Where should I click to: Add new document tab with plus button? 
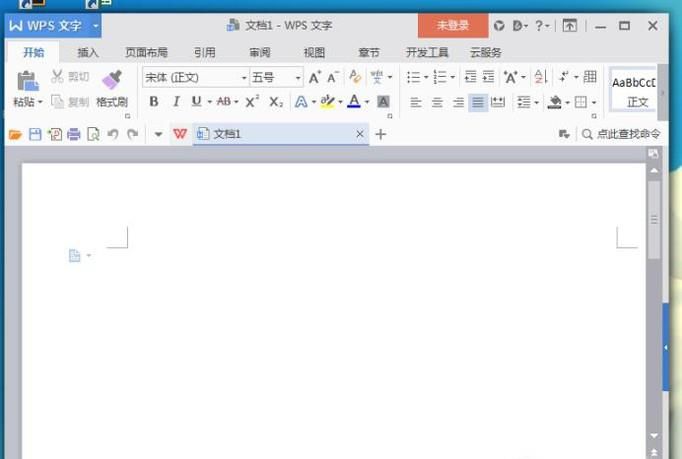[x=380, y=134]
